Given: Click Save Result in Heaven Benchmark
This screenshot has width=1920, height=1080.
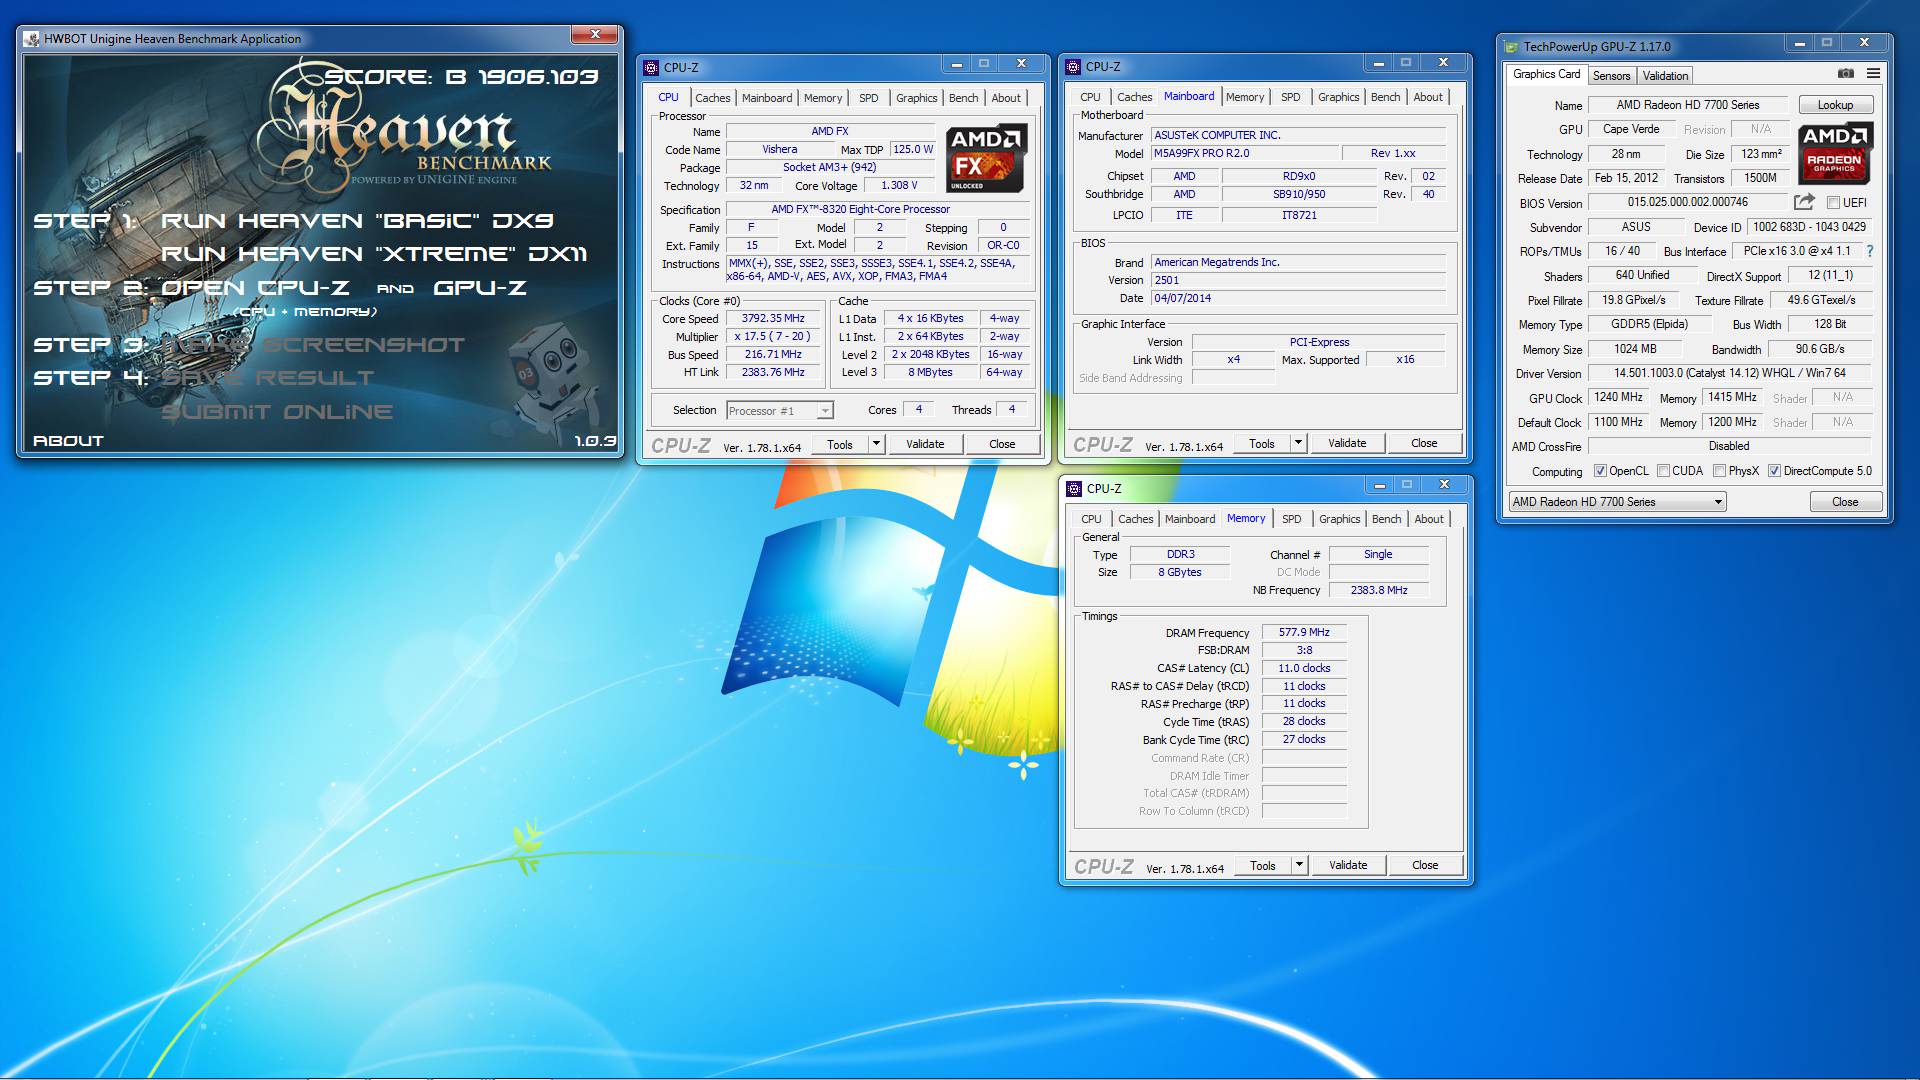Looking at the screenshot, I should 267,378.
